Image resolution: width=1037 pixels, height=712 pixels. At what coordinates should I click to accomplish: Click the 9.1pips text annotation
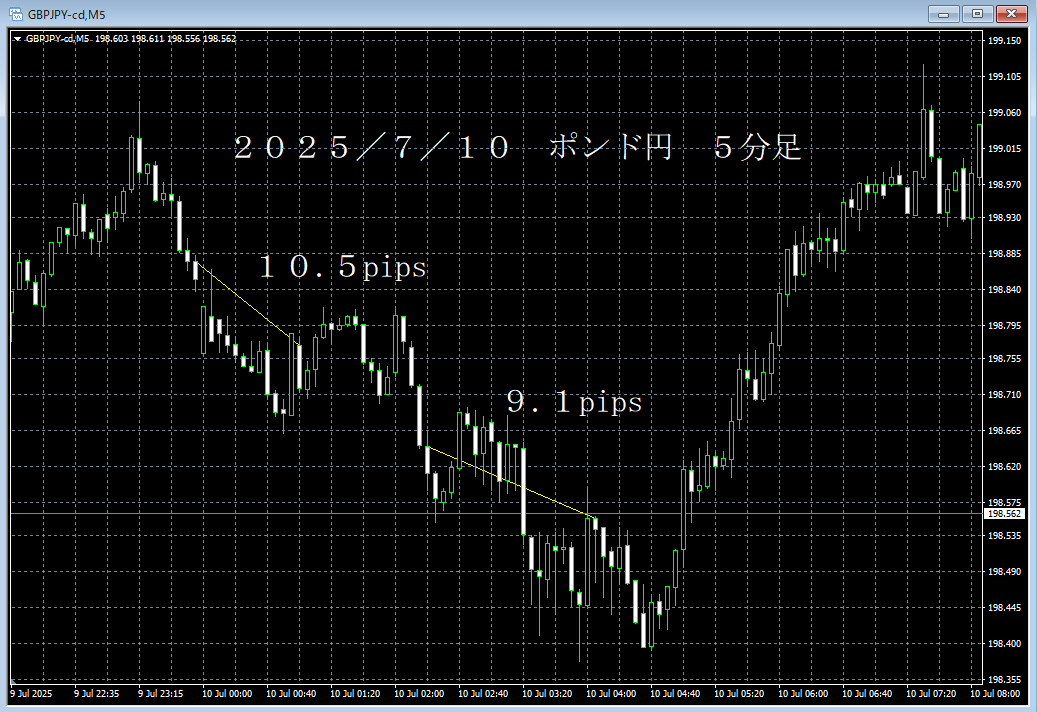pos(575,402)
